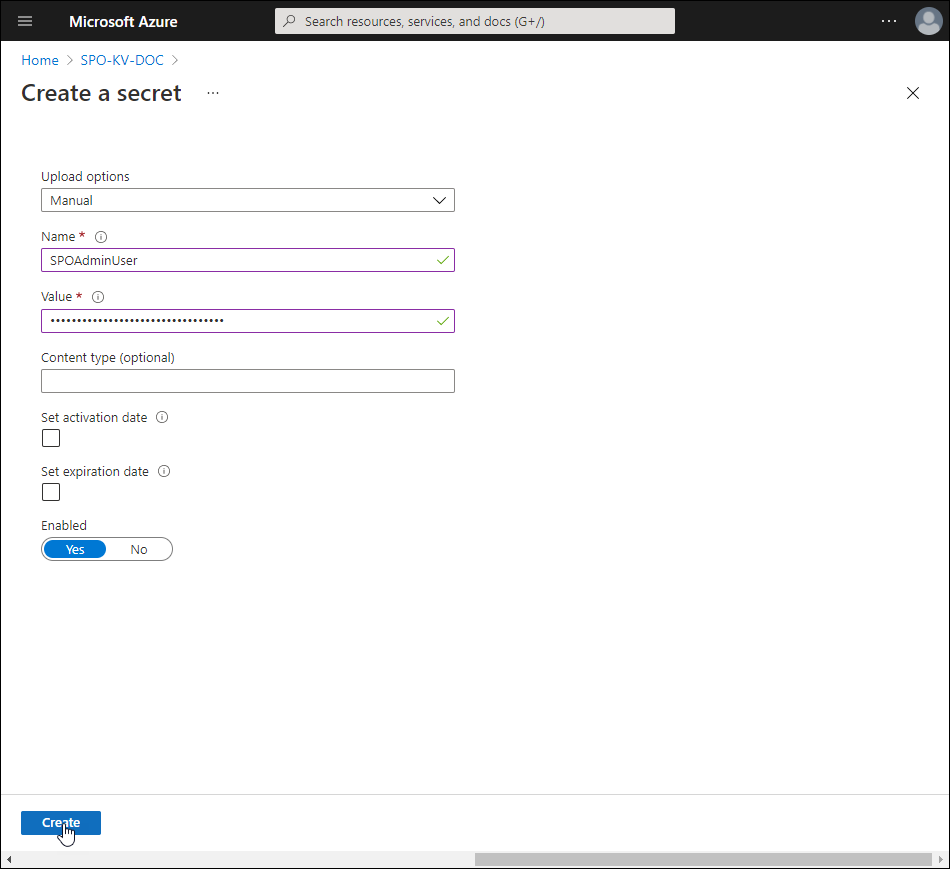
Task: Click the horizontal scrollbar thumb
Action: (x=702, y=860)
